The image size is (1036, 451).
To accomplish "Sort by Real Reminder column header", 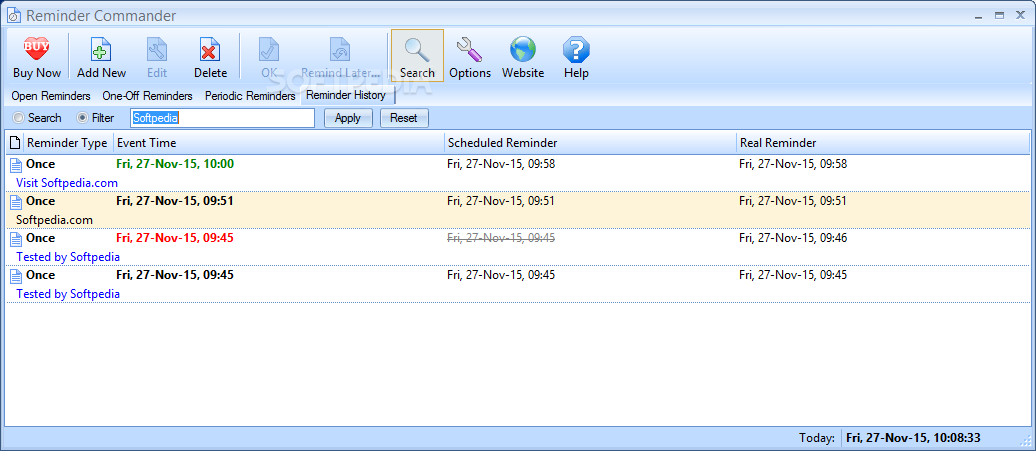I will click(x=883, y=143).
